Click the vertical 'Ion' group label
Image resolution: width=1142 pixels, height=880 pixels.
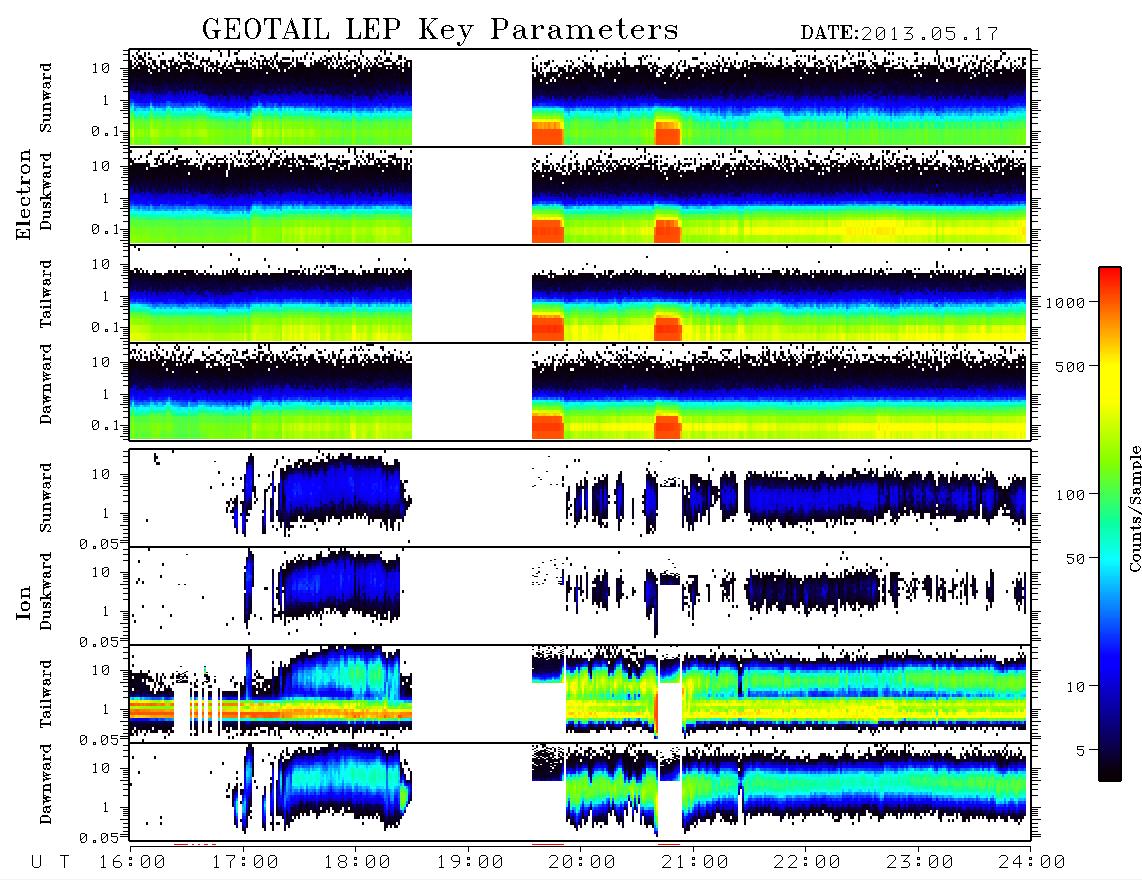pyautogui.click(x=24, y=604)
